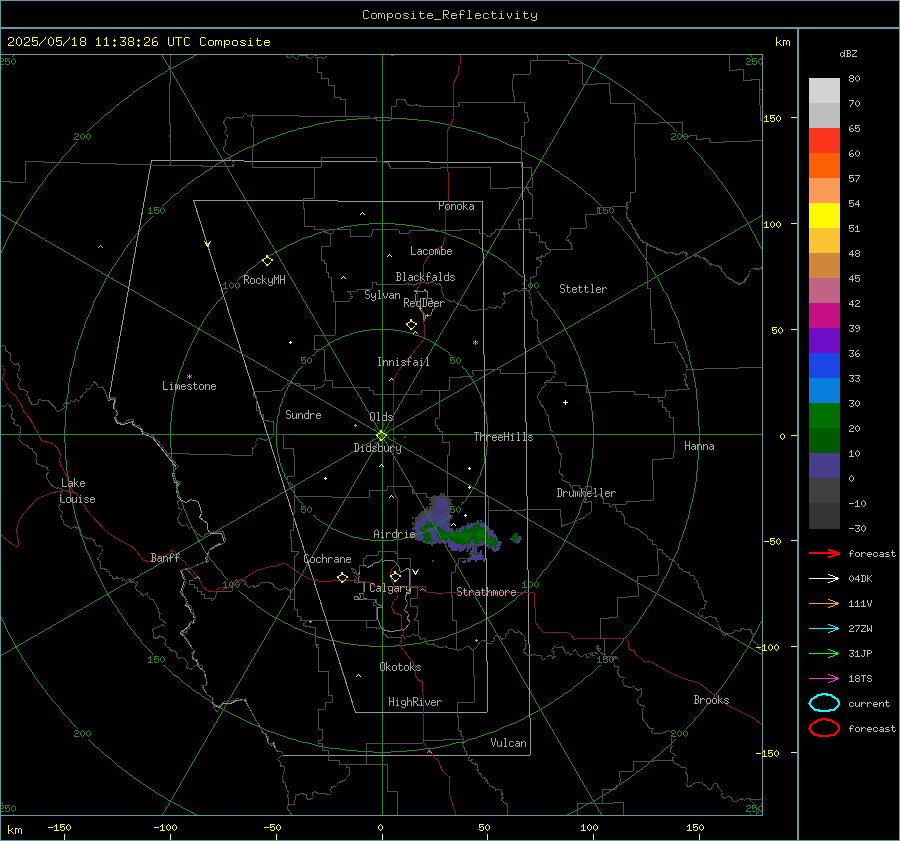Click the Blackfalds town label
The width and height of the screenshot is (900, 841).
point(425,277)
